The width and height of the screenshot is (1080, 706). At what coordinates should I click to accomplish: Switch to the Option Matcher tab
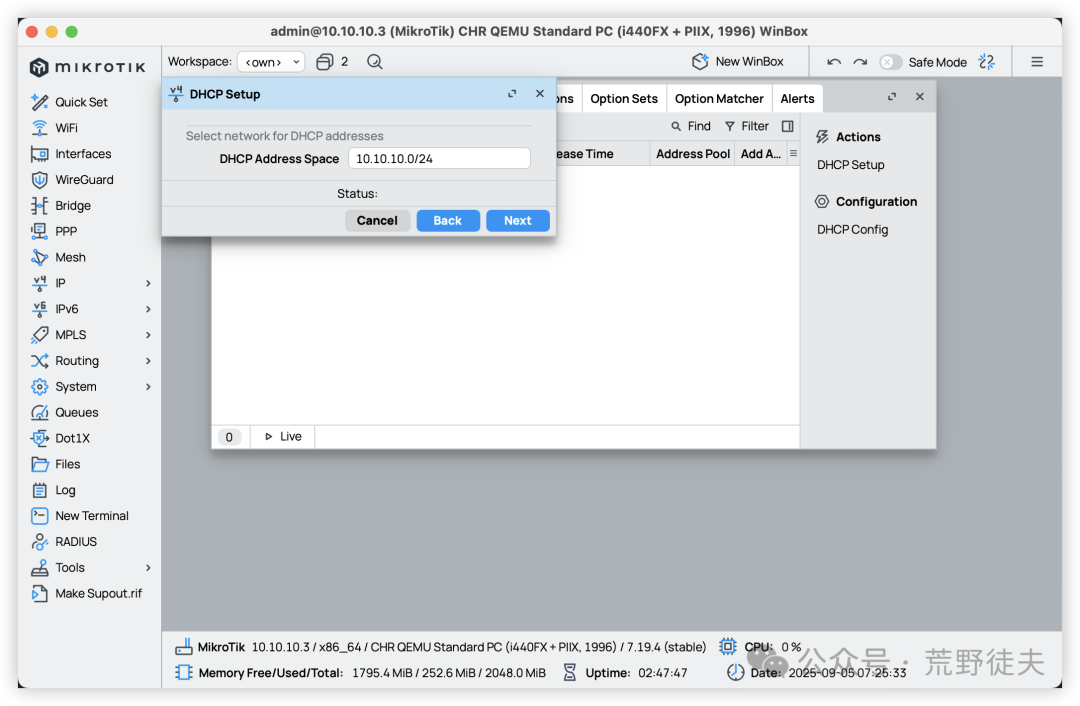pos(719,98)
